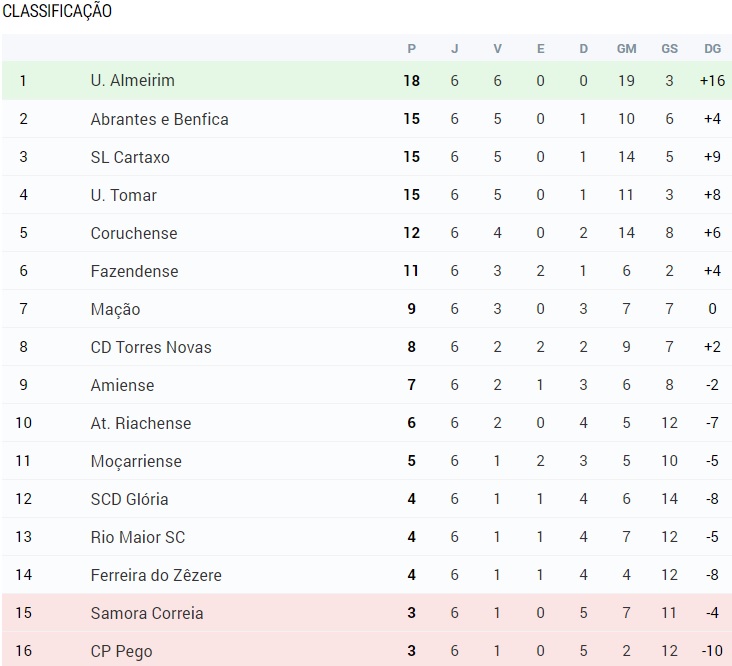This screenshot has width=732, height=666.
Task: Open Ferreira do Zêzere team link
Action: pyautogui.click(x=156, y=575)
